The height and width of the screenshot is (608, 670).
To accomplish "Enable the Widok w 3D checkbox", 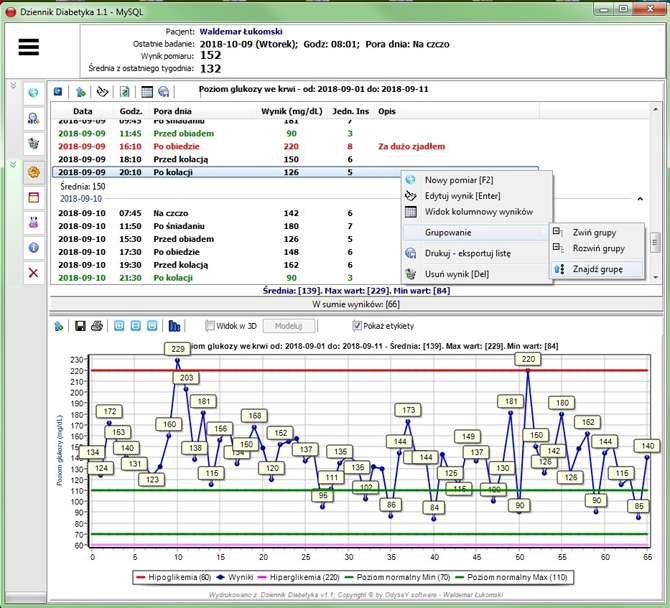I will click(x=209, y=326).
